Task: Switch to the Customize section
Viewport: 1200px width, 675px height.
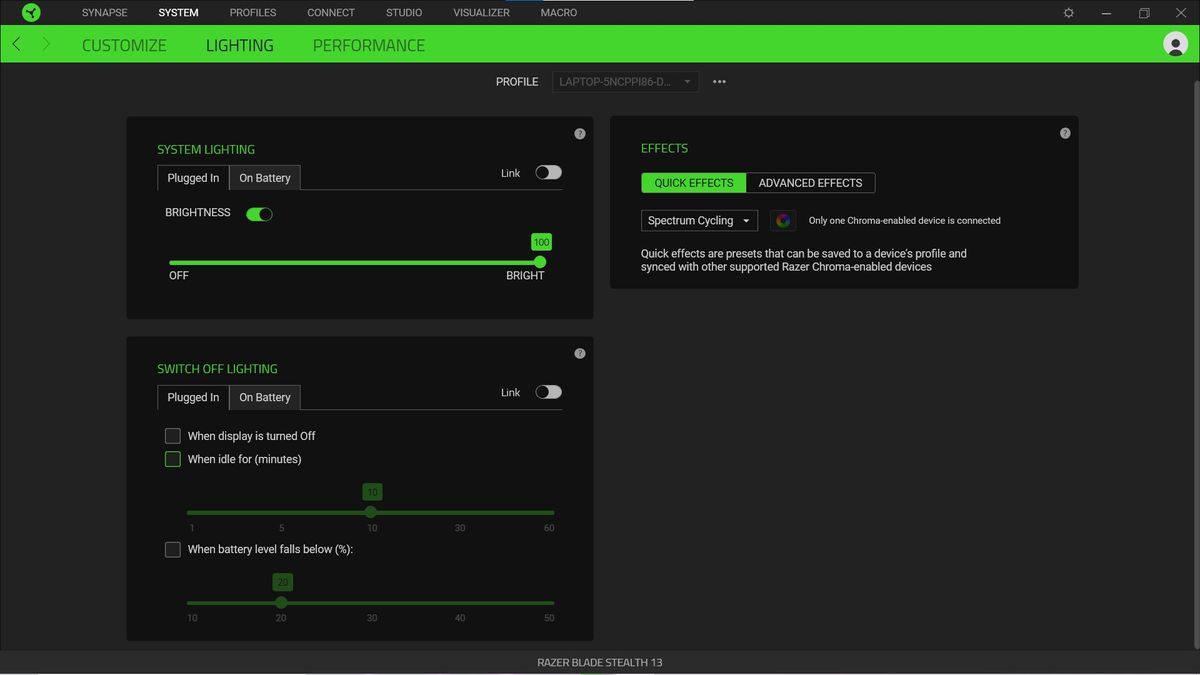Action: coord(124,45)
